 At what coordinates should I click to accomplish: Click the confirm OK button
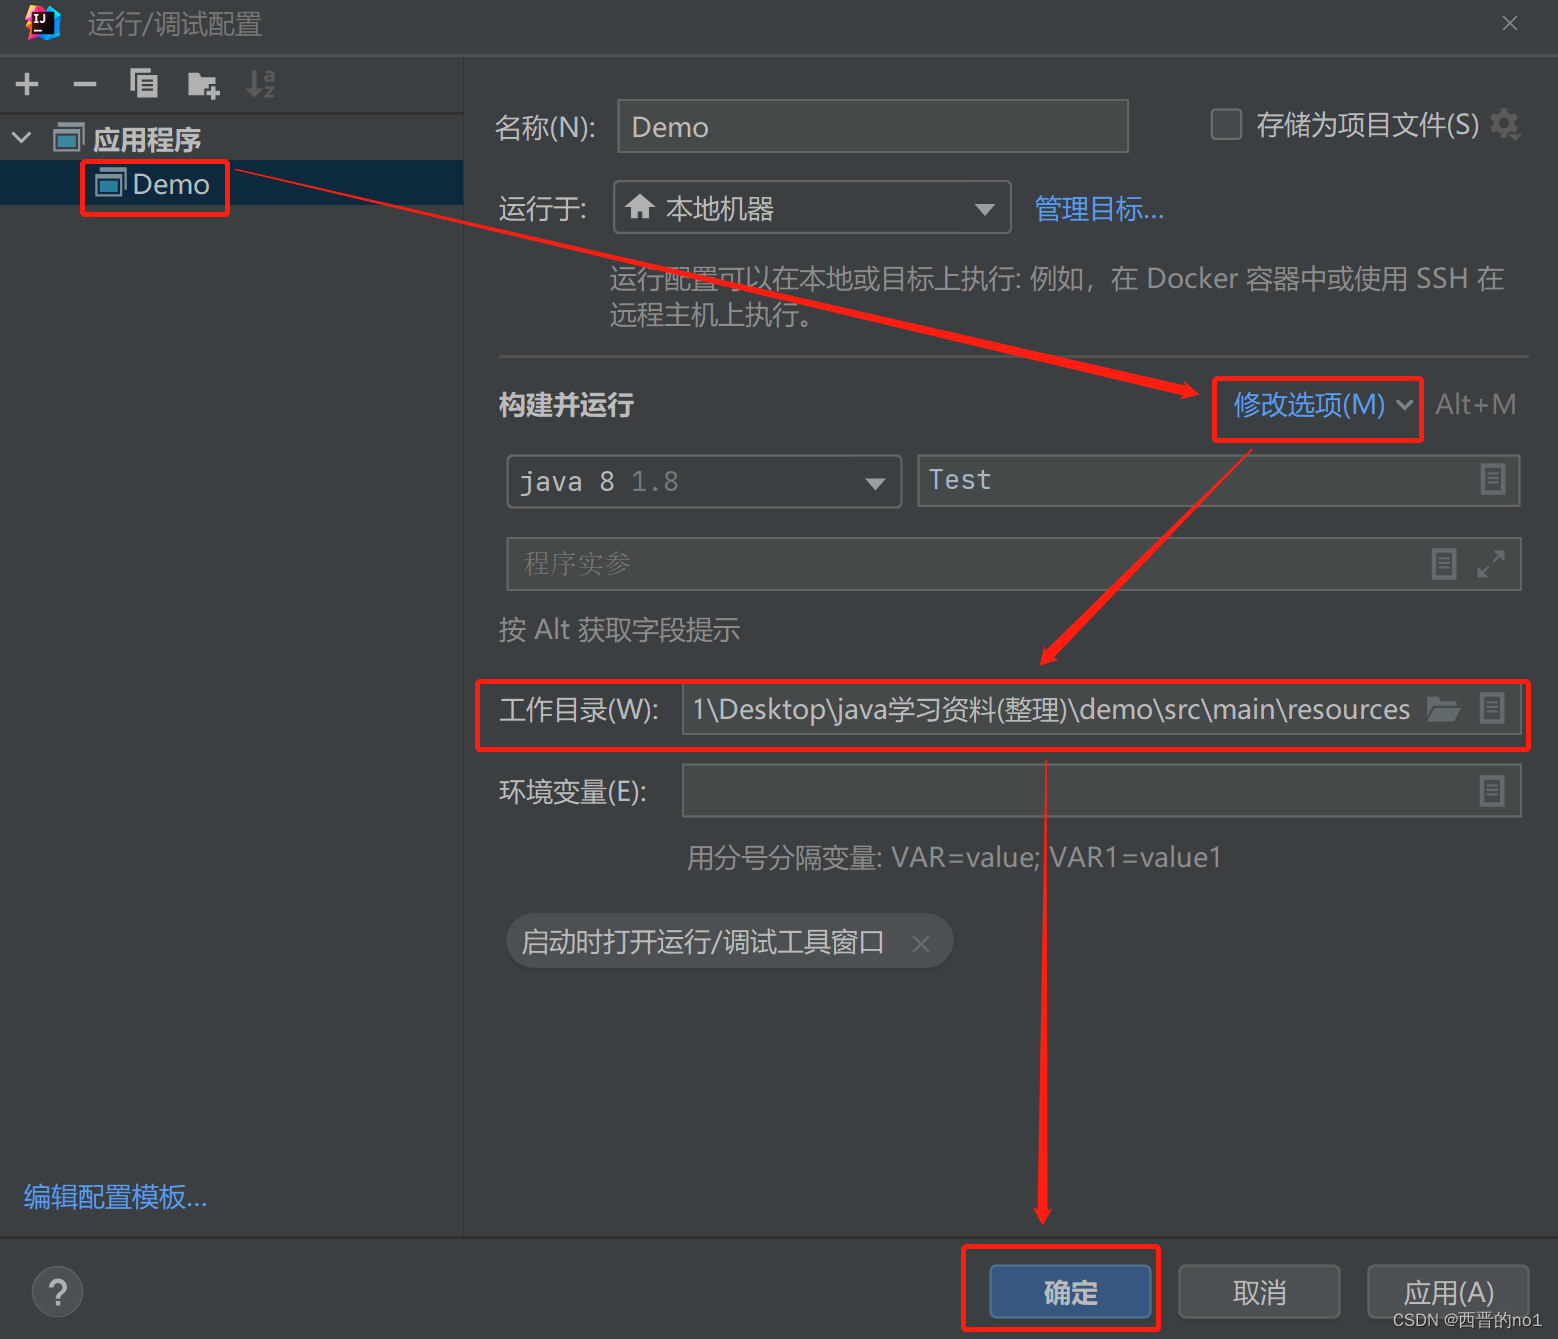click(1070, 1292)
